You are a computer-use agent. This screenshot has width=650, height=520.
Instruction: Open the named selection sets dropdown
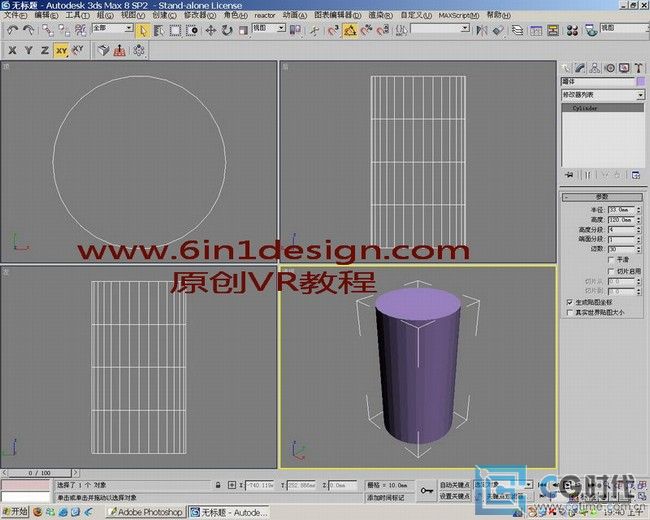[466, 28]
